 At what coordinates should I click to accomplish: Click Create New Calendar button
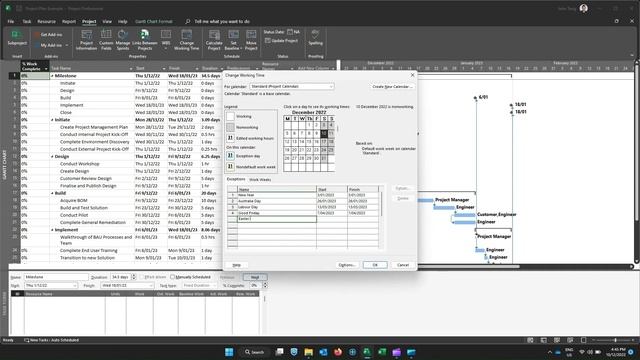click(x=392, y=87)
